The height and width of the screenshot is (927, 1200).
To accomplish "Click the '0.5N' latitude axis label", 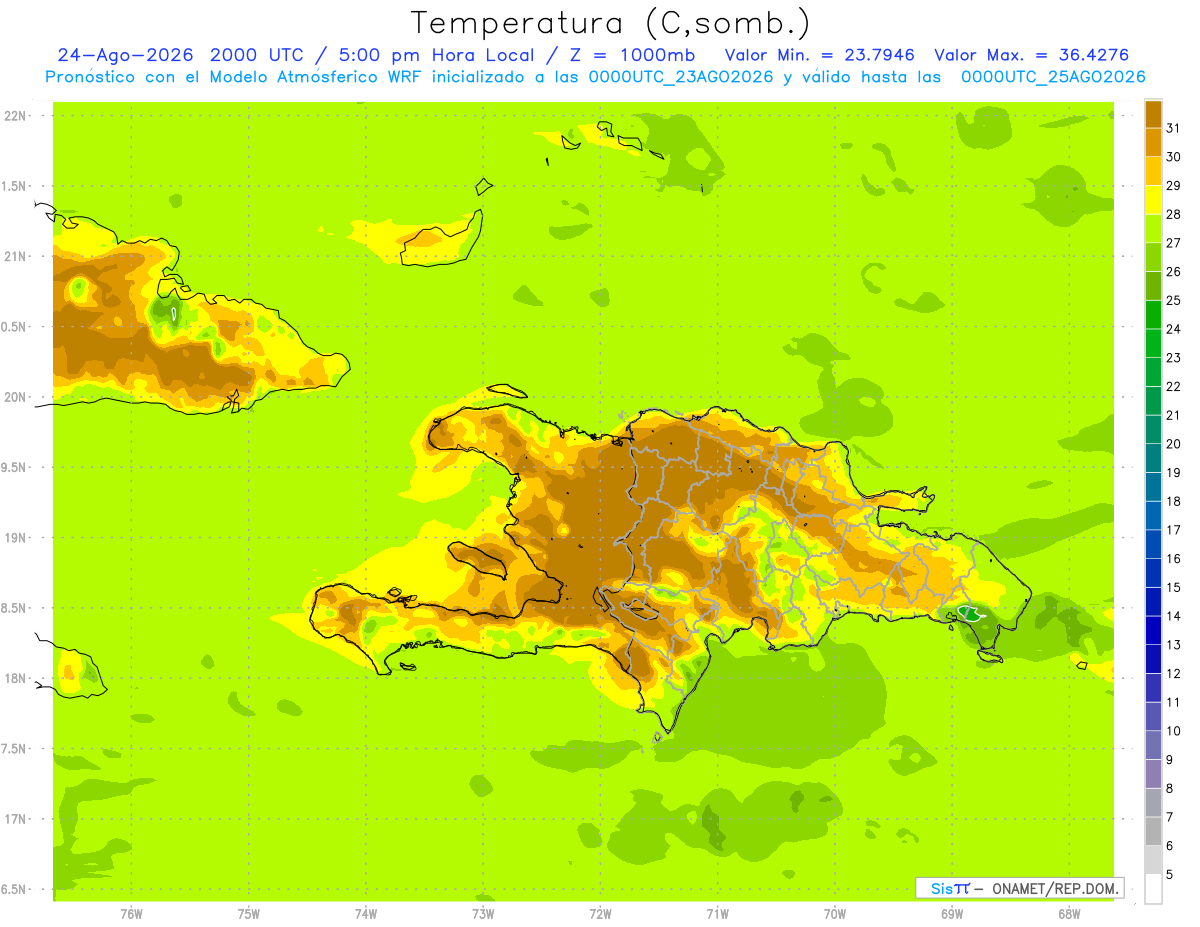I will (14, 327).
